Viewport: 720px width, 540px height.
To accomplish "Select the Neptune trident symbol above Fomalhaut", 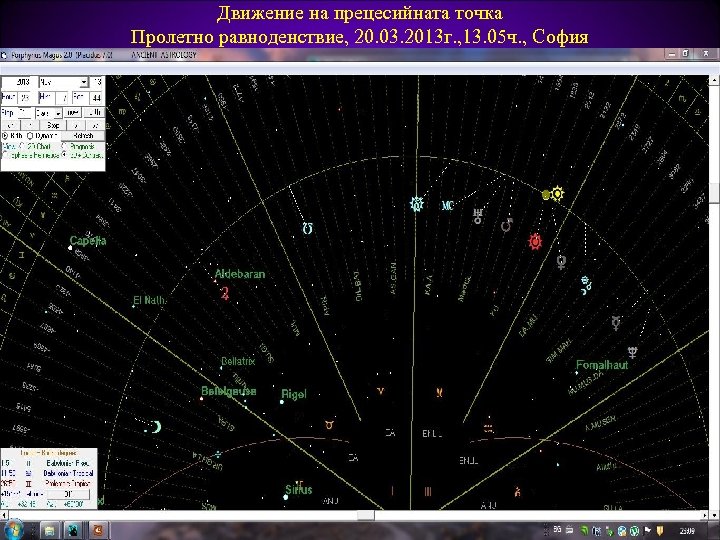I will click(633, 352).
